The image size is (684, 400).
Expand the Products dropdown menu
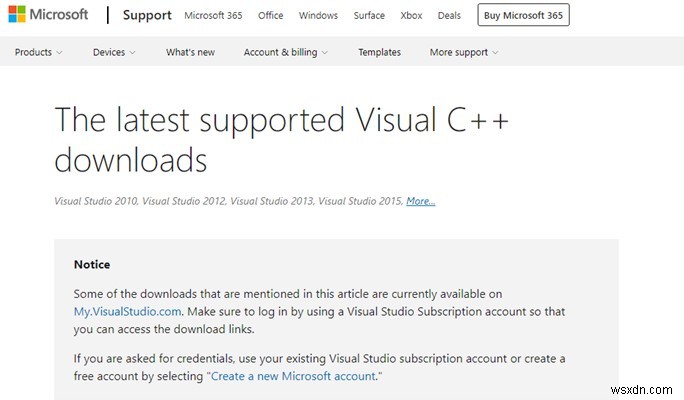click(39, 52)
